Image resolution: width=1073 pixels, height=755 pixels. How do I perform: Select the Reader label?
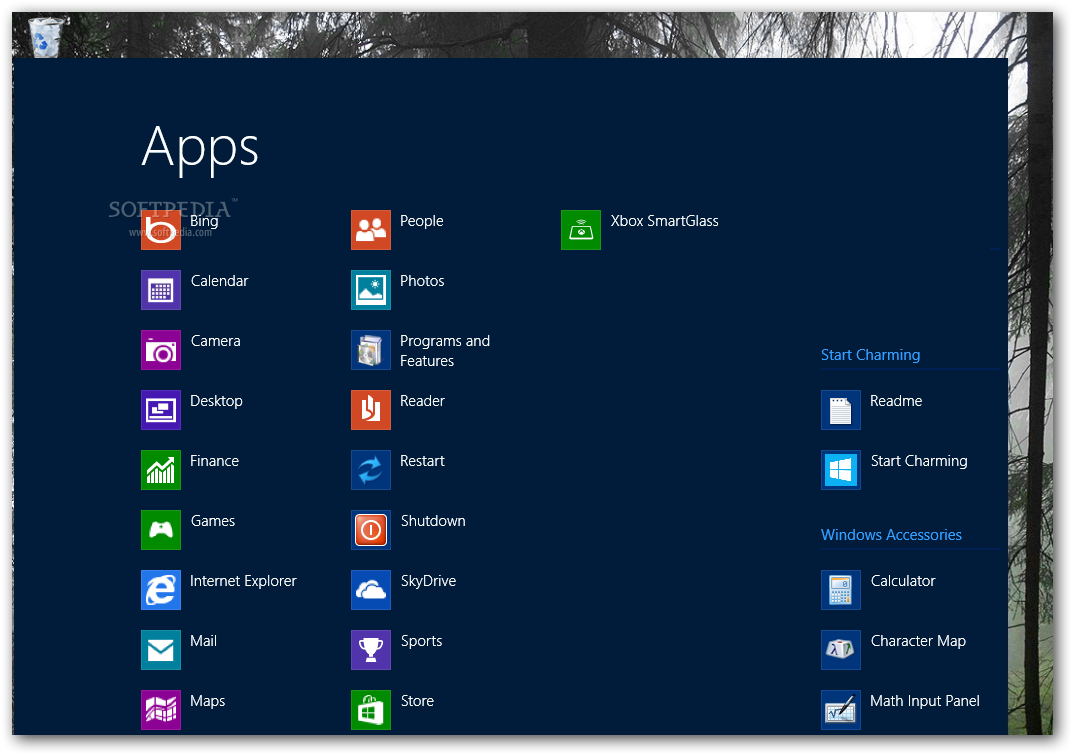click(x=422, y=401)
